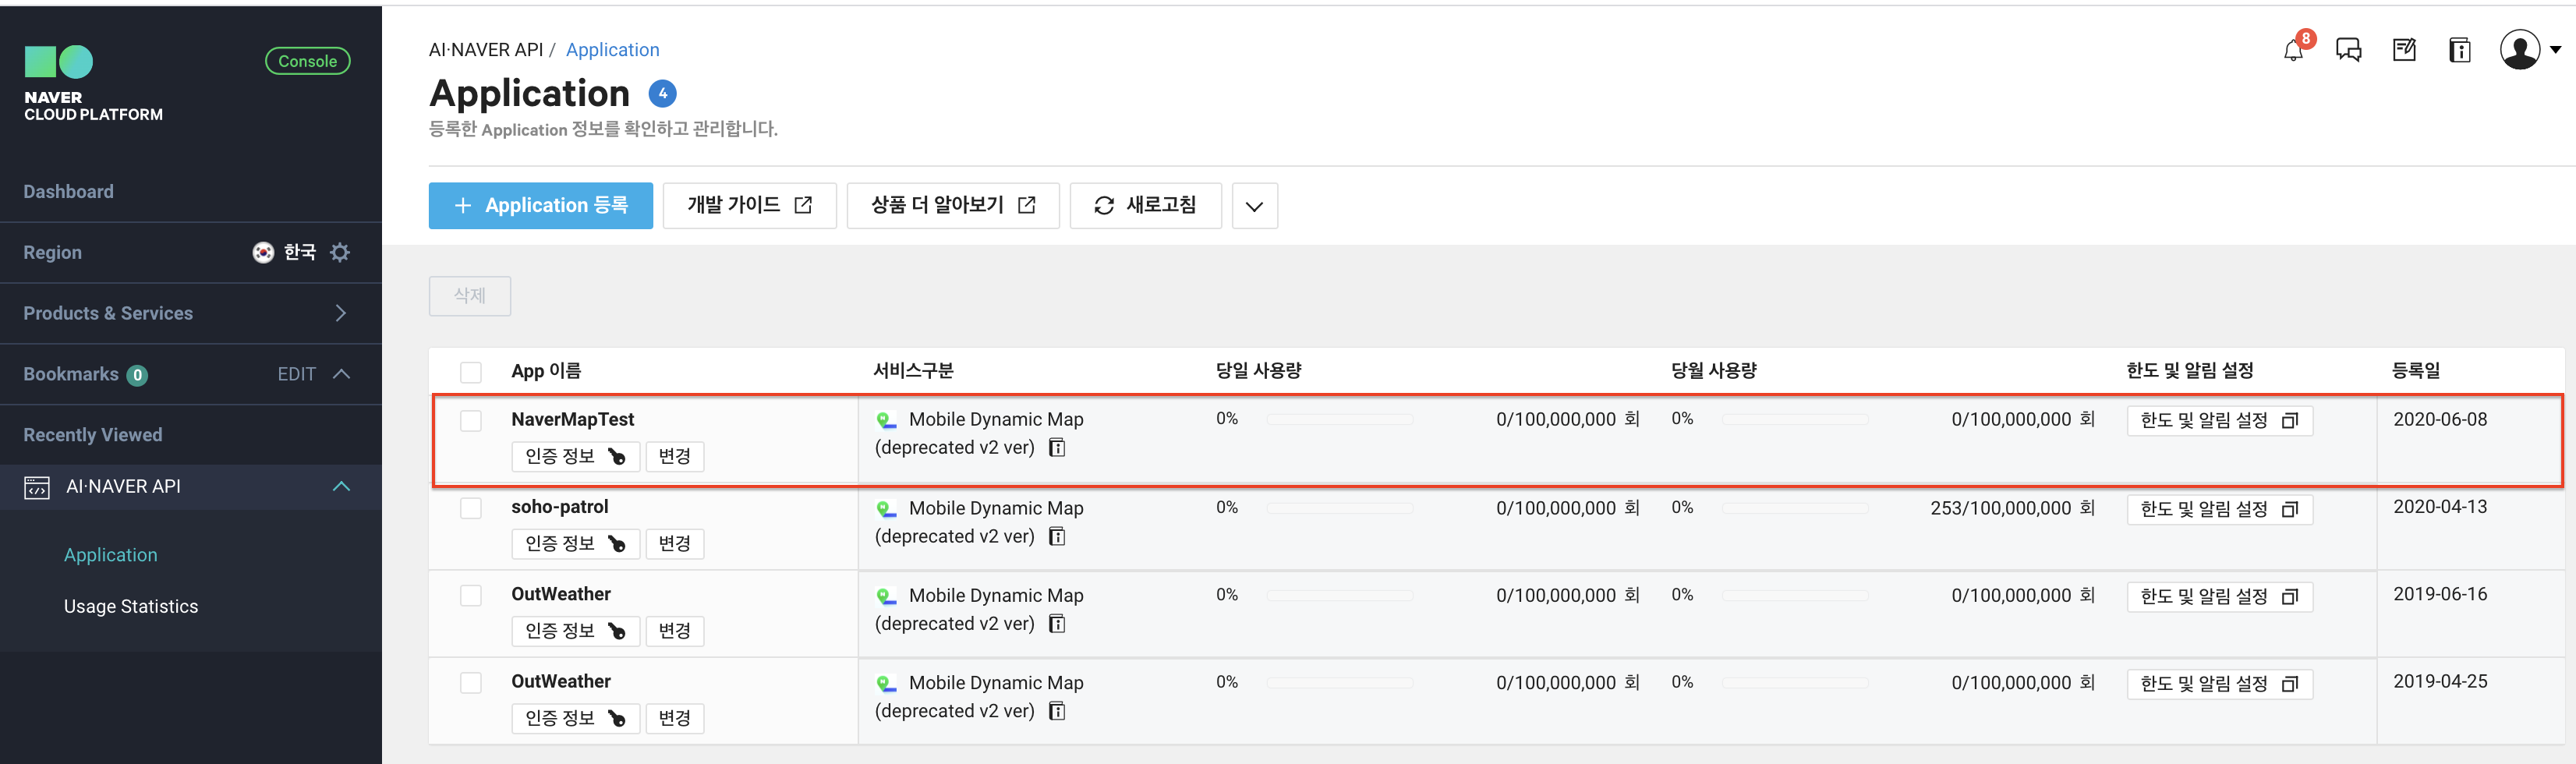The height and width of the screenshot is (764, 2576).
Task: Click 변경 for OutWeather 2019-04-25
Action: pyautogui.click(x=675, y=719)
